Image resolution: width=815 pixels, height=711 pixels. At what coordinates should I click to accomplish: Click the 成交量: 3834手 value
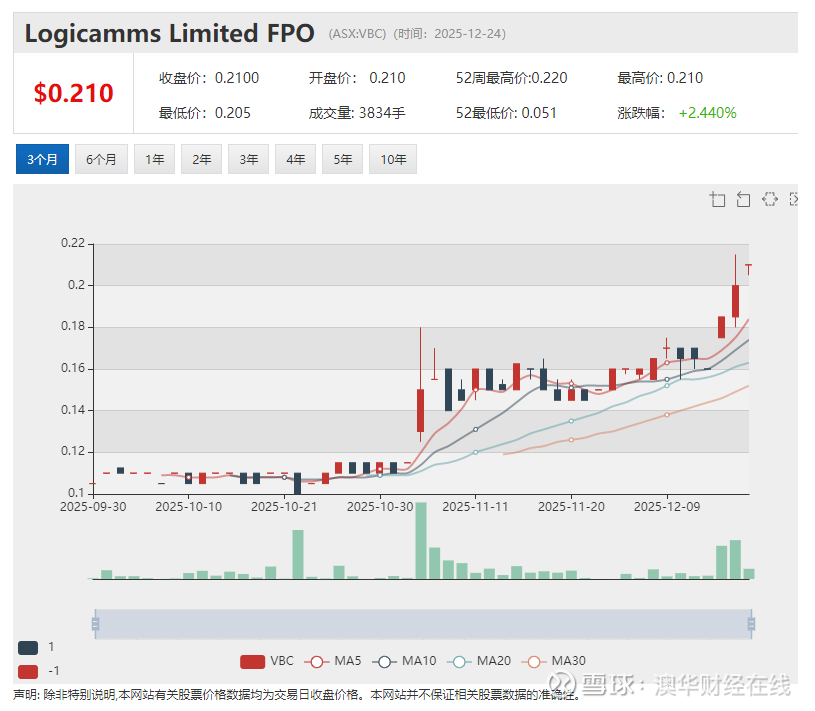(357, 113)
